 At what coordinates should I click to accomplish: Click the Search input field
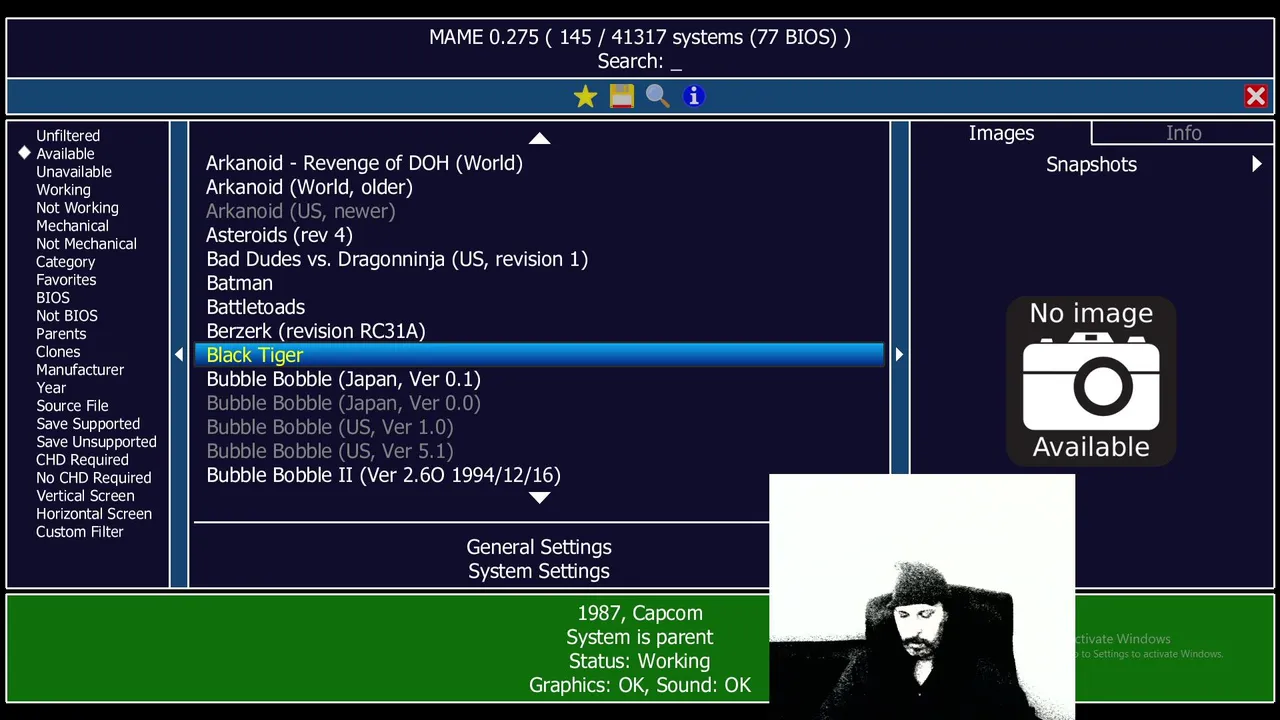pos(640,61)
